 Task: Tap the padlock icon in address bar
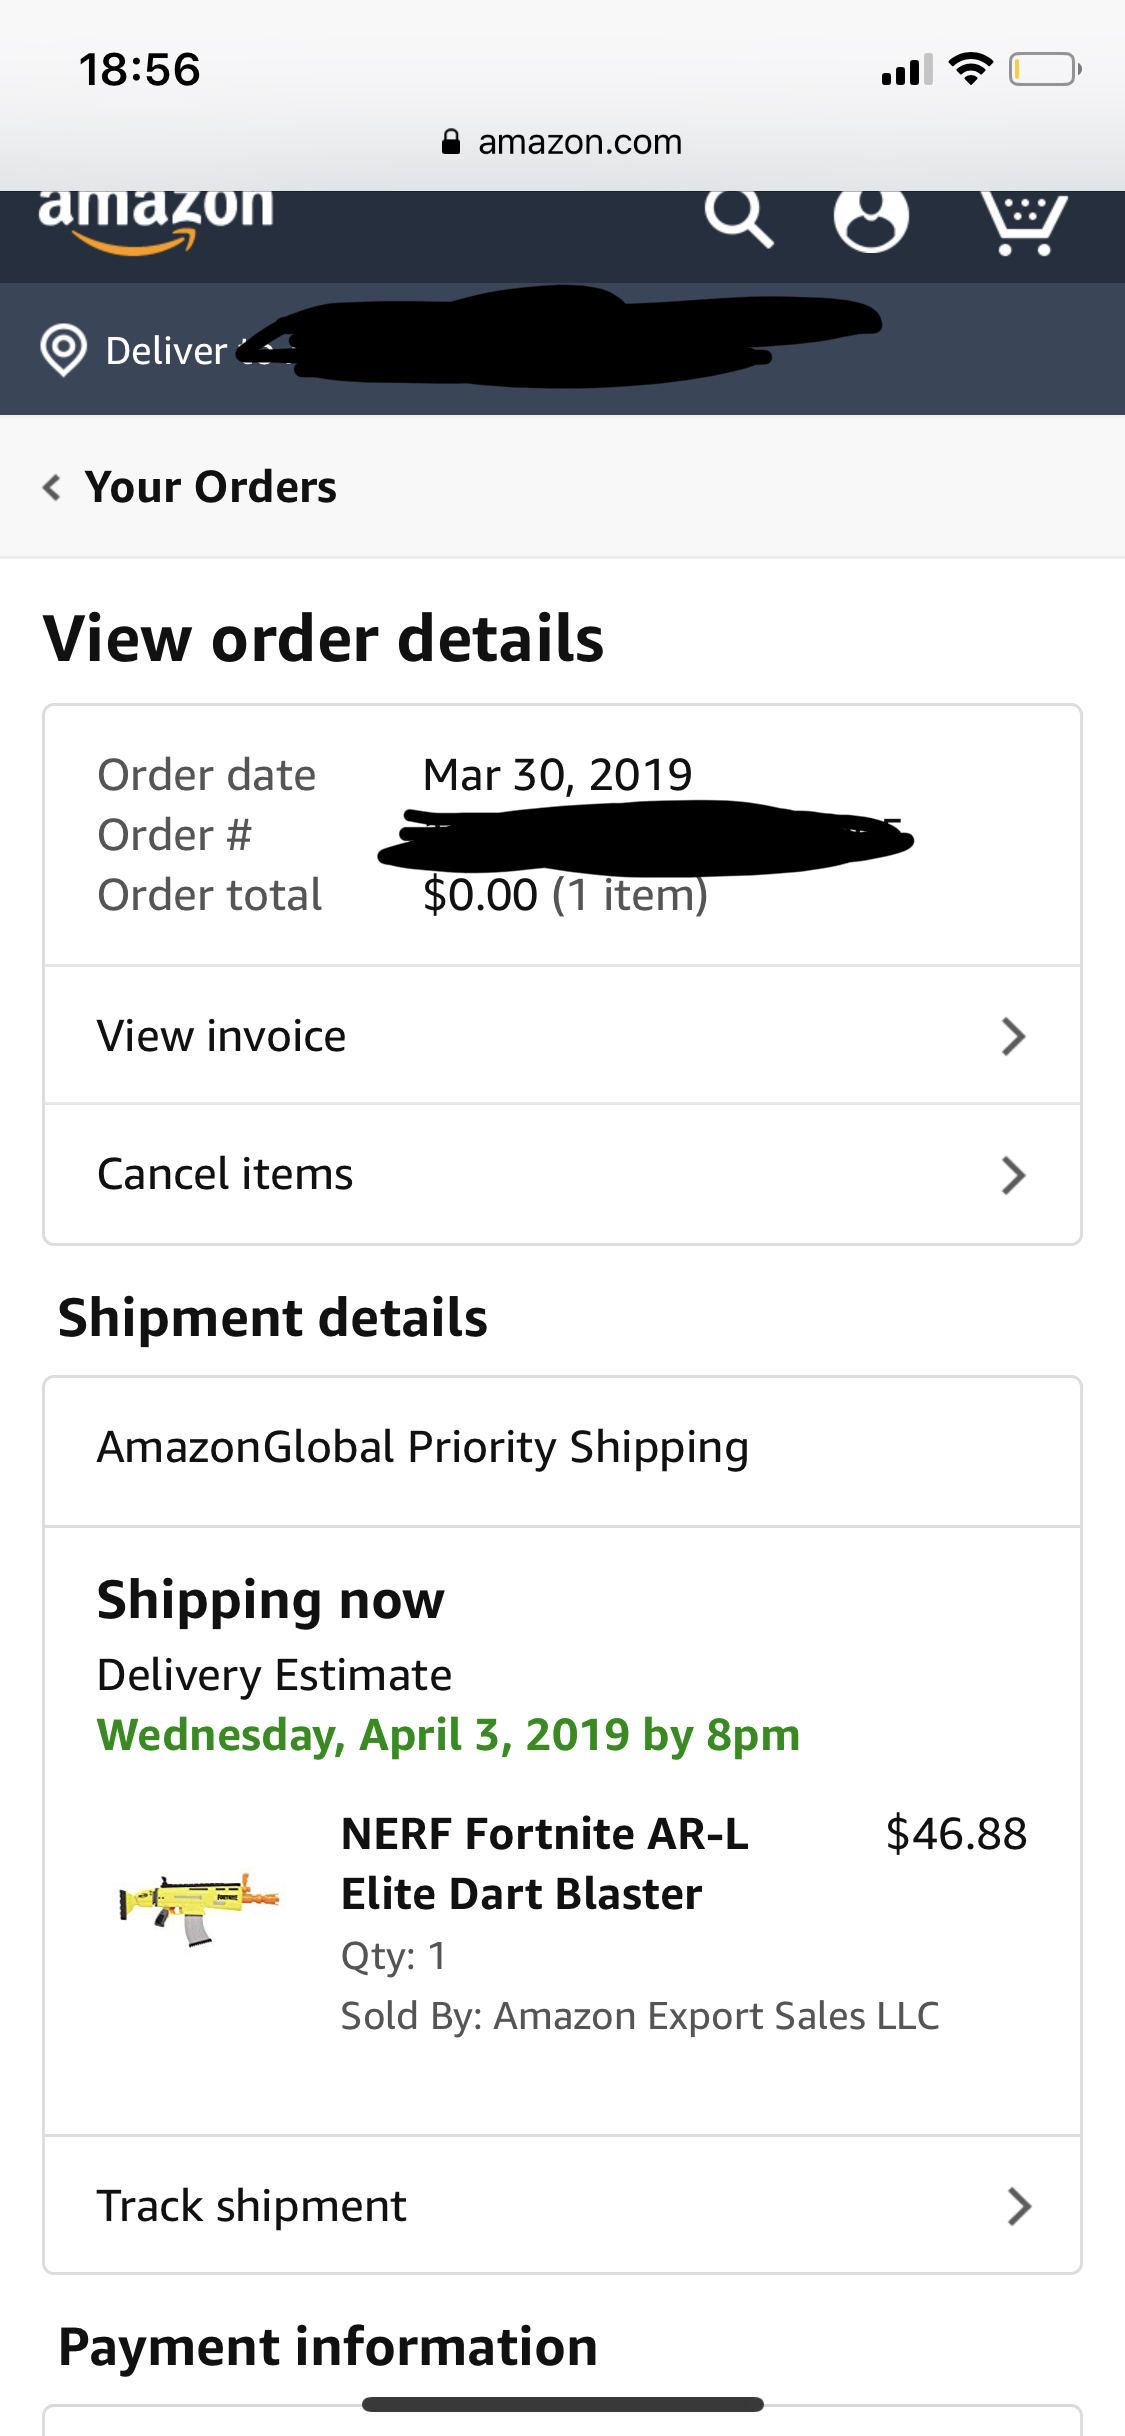coord(451,142)
